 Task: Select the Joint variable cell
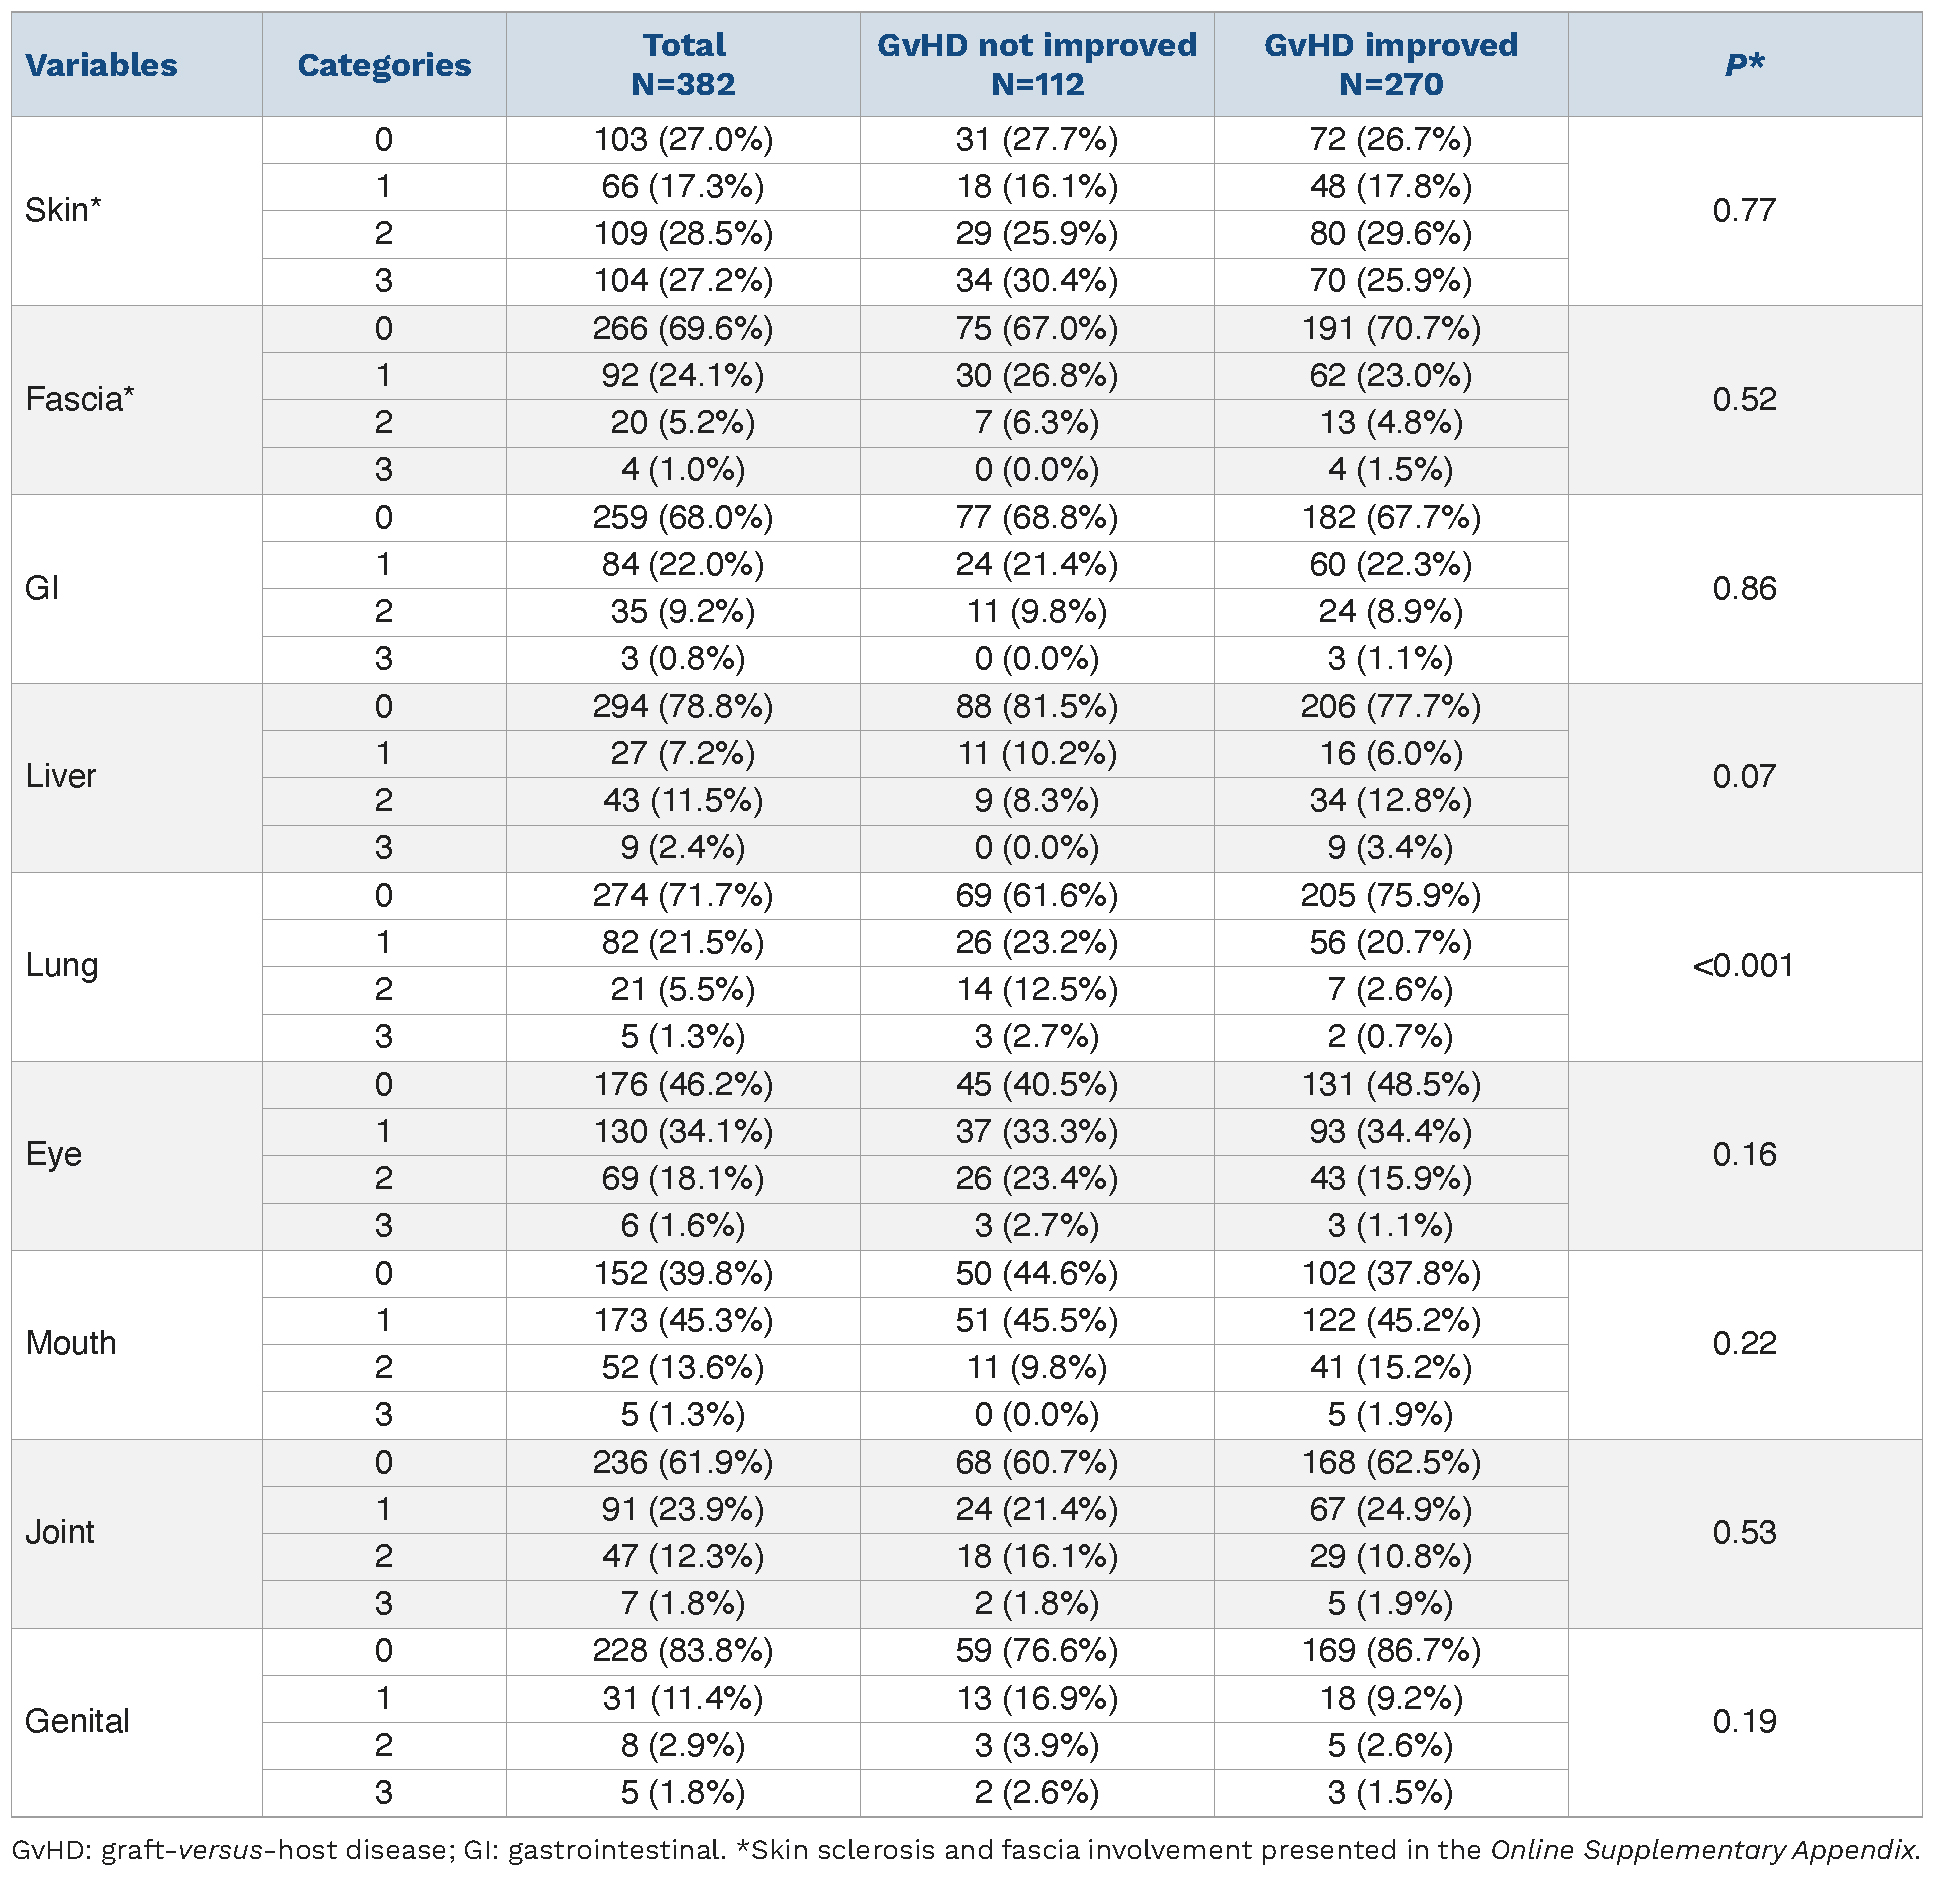[60, 1532]
